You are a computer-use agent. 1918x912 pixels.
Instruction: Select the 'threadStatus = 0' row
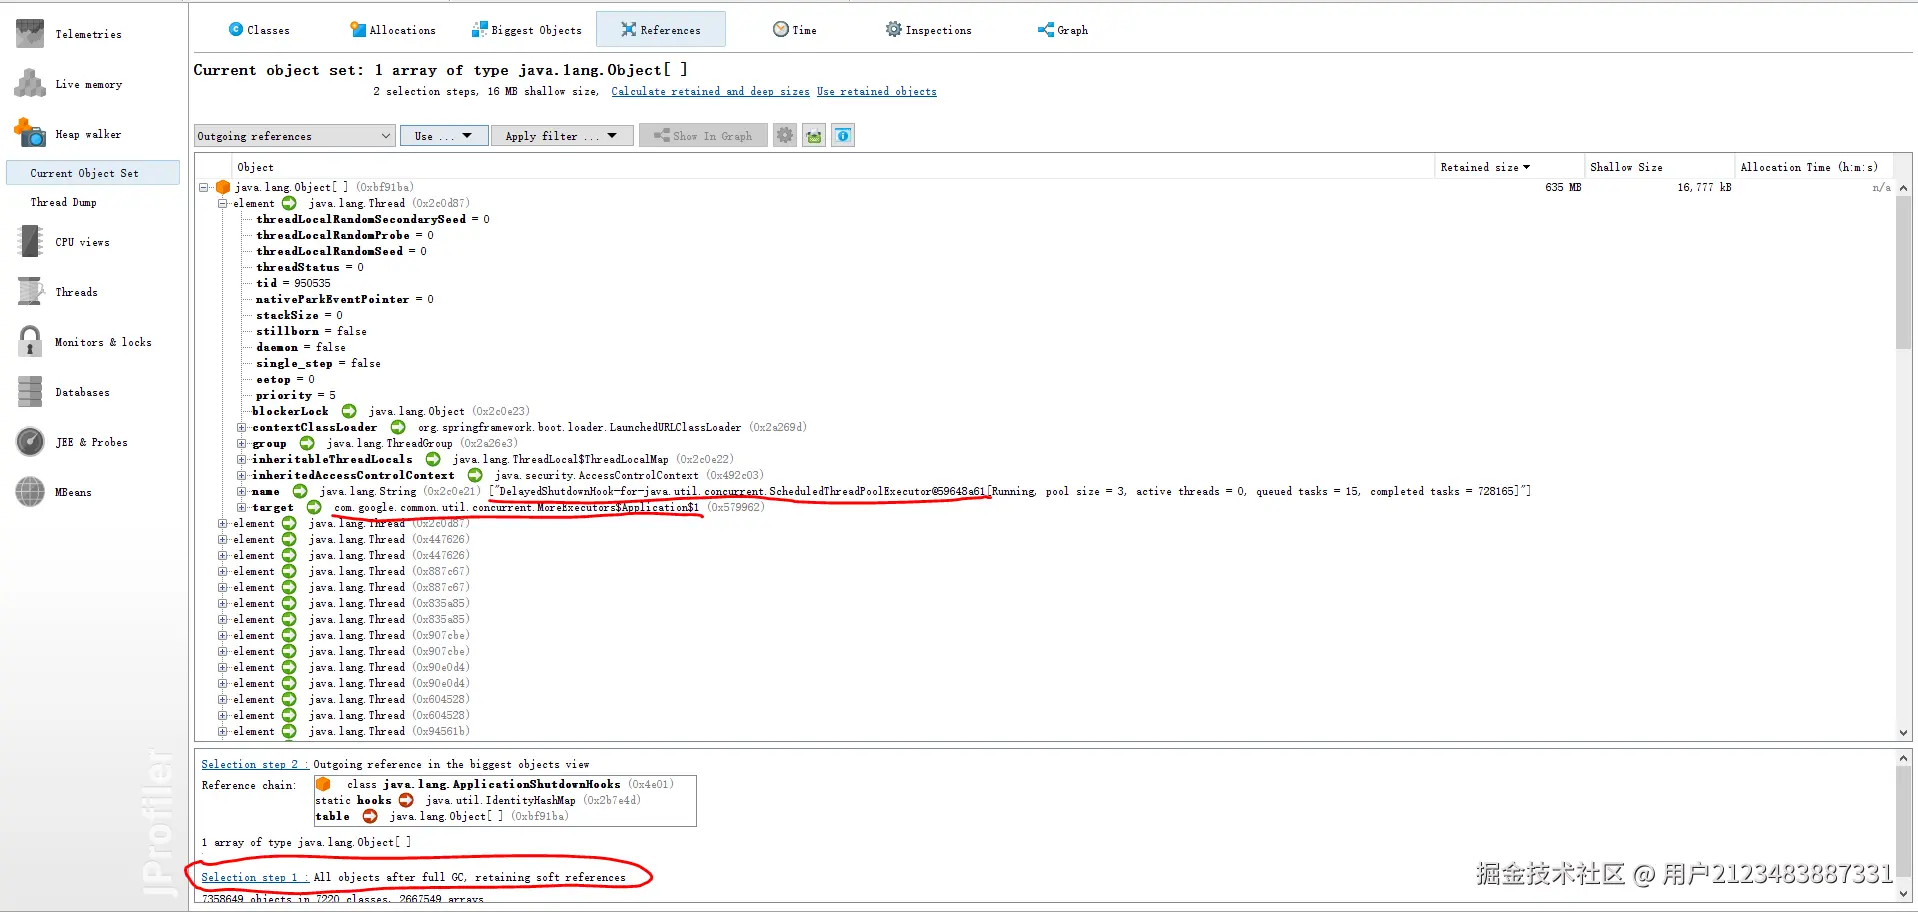coord(309,267)
